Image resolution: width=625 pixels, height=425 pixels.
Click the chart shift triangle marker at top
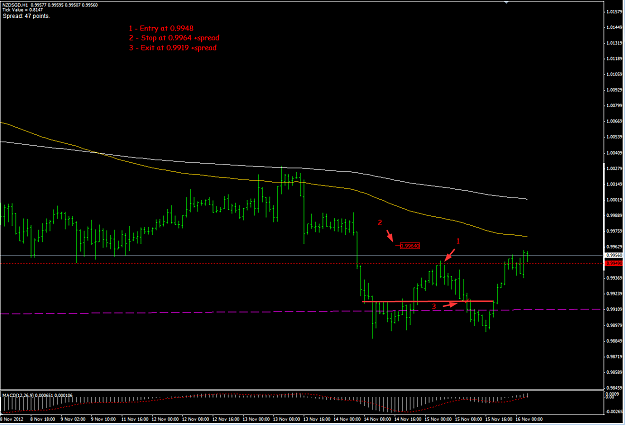(506, 2)
